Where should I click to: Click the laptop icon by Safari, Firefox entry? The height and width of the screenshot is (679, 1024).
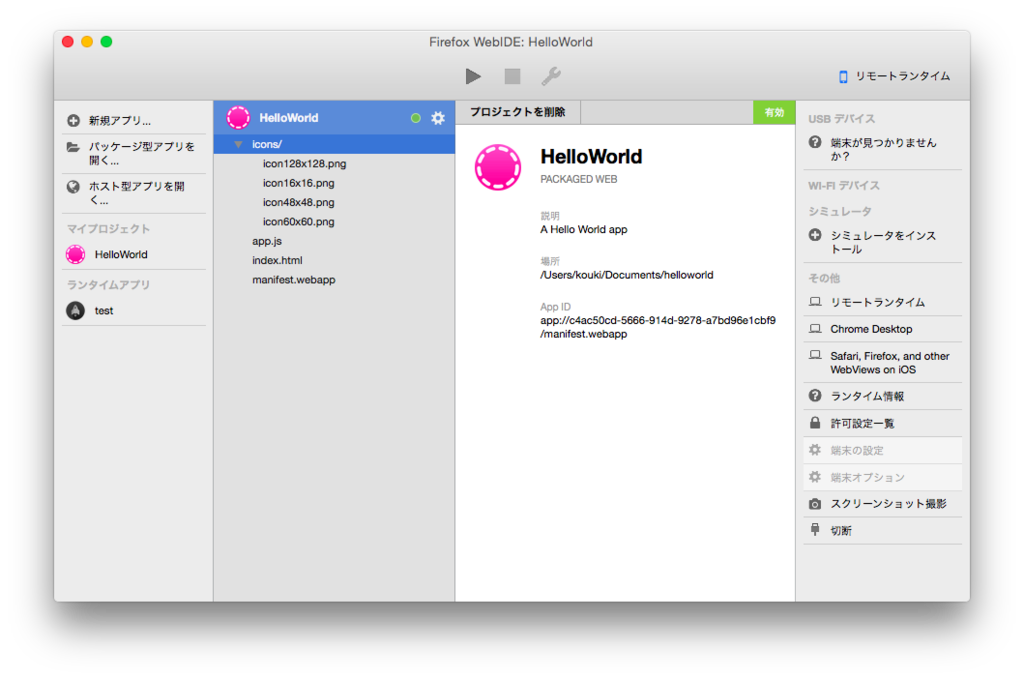tap(815, 356)
